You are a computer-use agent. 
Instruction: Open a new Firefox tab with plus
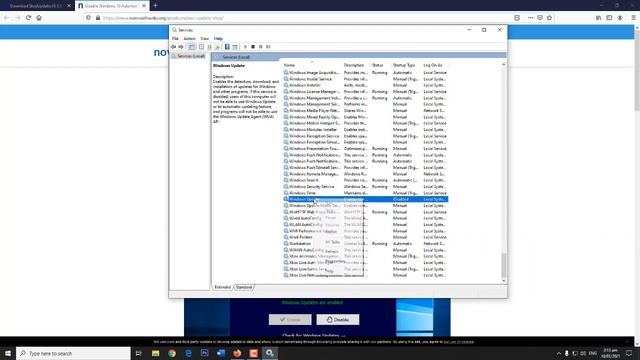coord(155,6)
